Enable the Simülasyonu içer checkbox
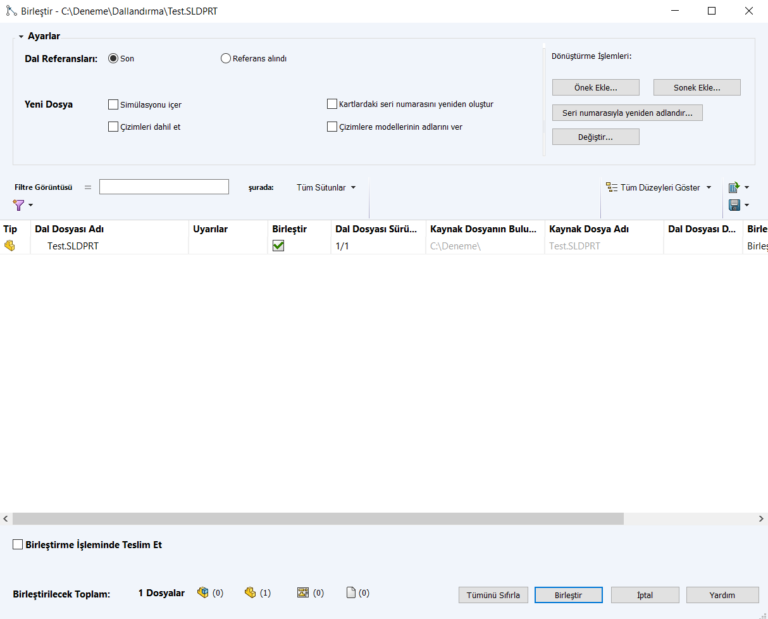 113,104
